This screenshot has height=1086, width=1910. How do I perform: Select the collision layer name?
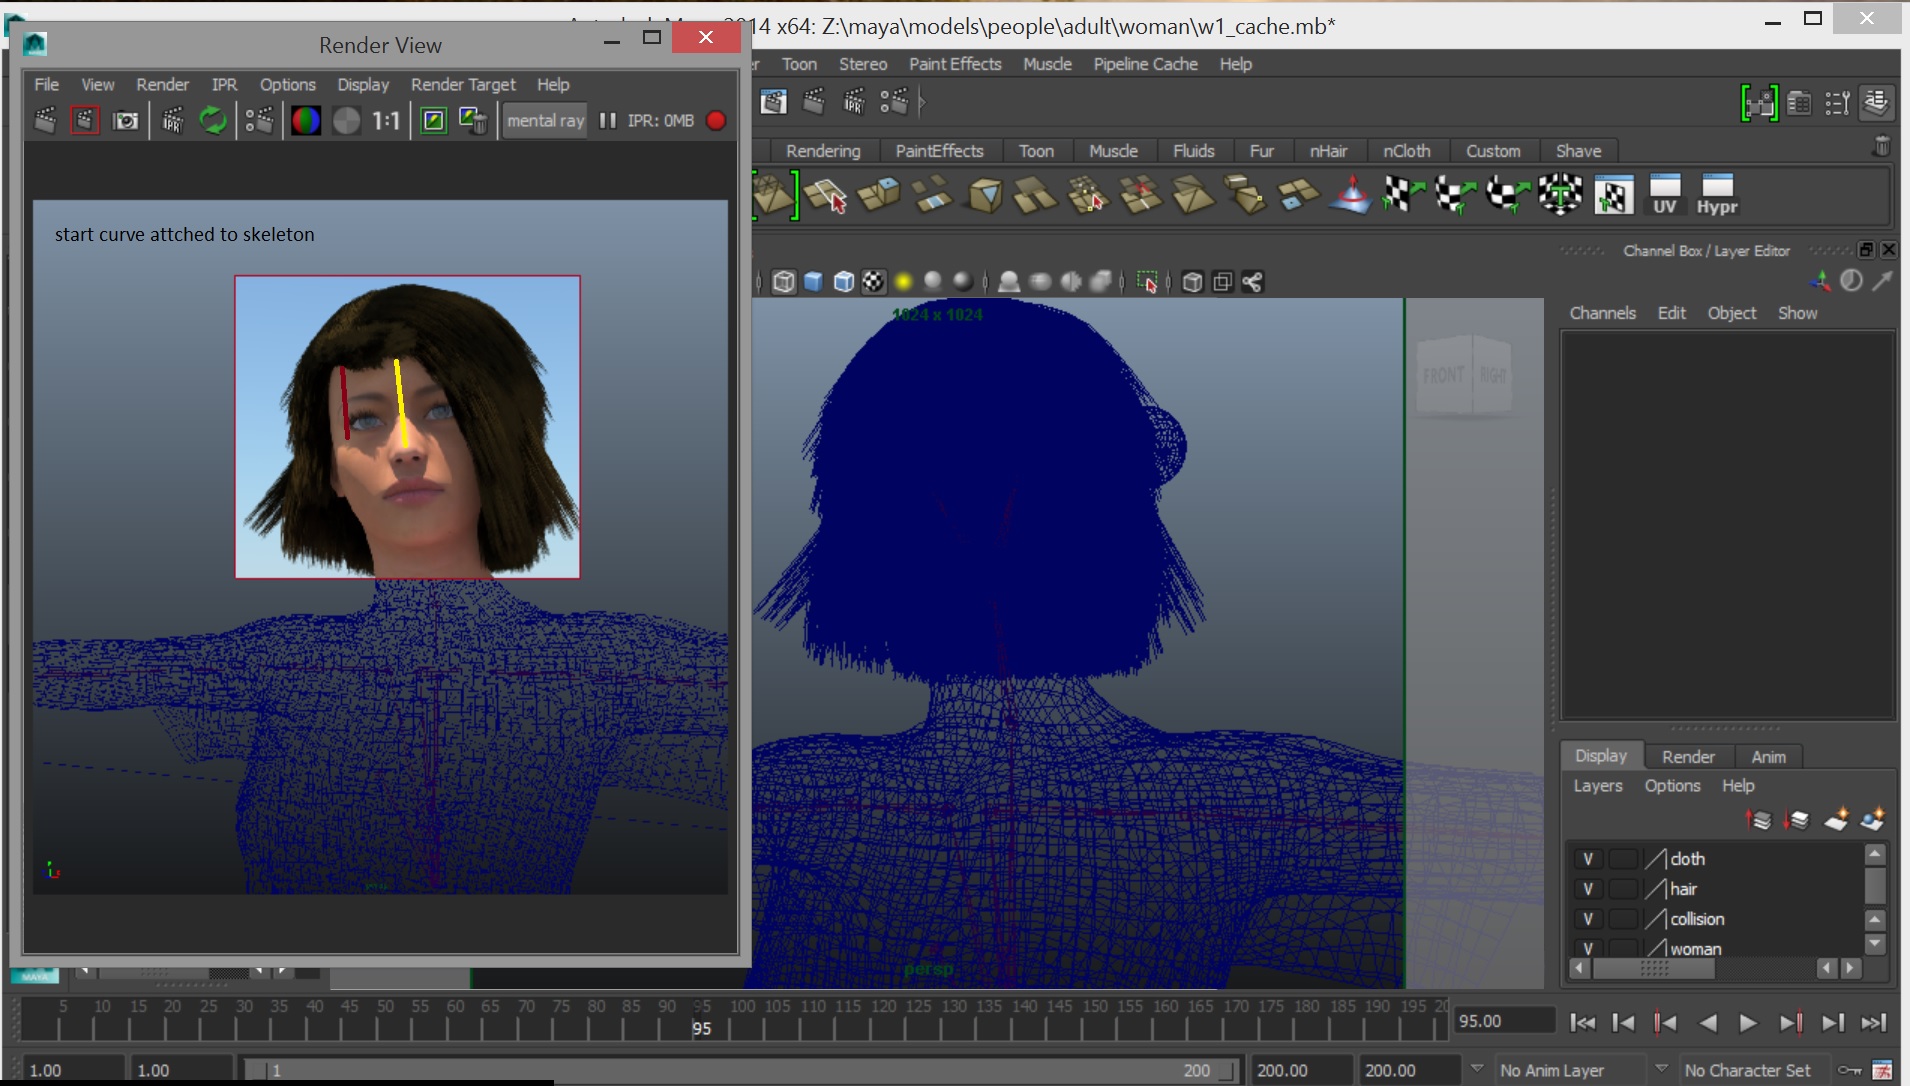click(1697, 919)
